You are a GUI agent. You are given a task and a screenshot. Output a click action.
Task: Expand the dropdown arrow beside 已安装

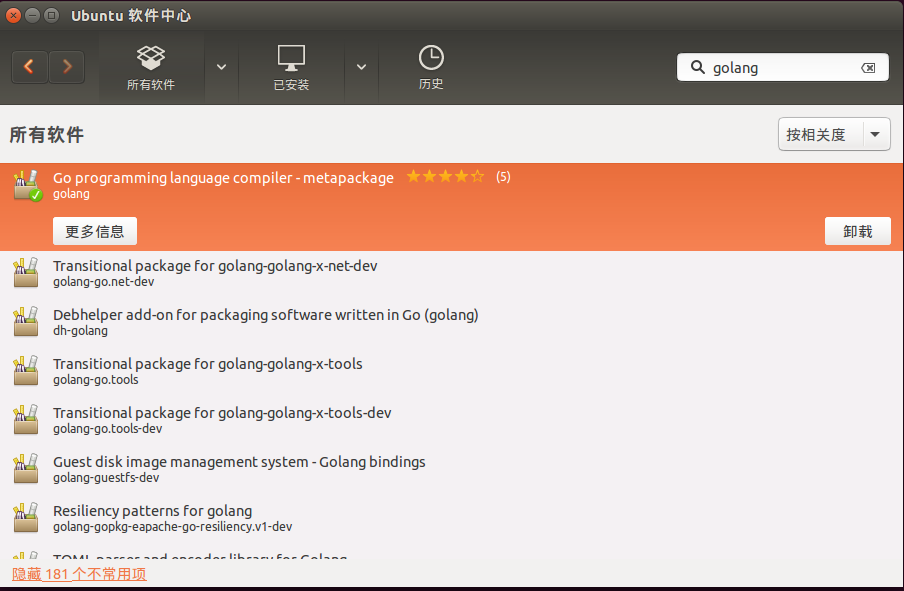[x=361, y=67]
